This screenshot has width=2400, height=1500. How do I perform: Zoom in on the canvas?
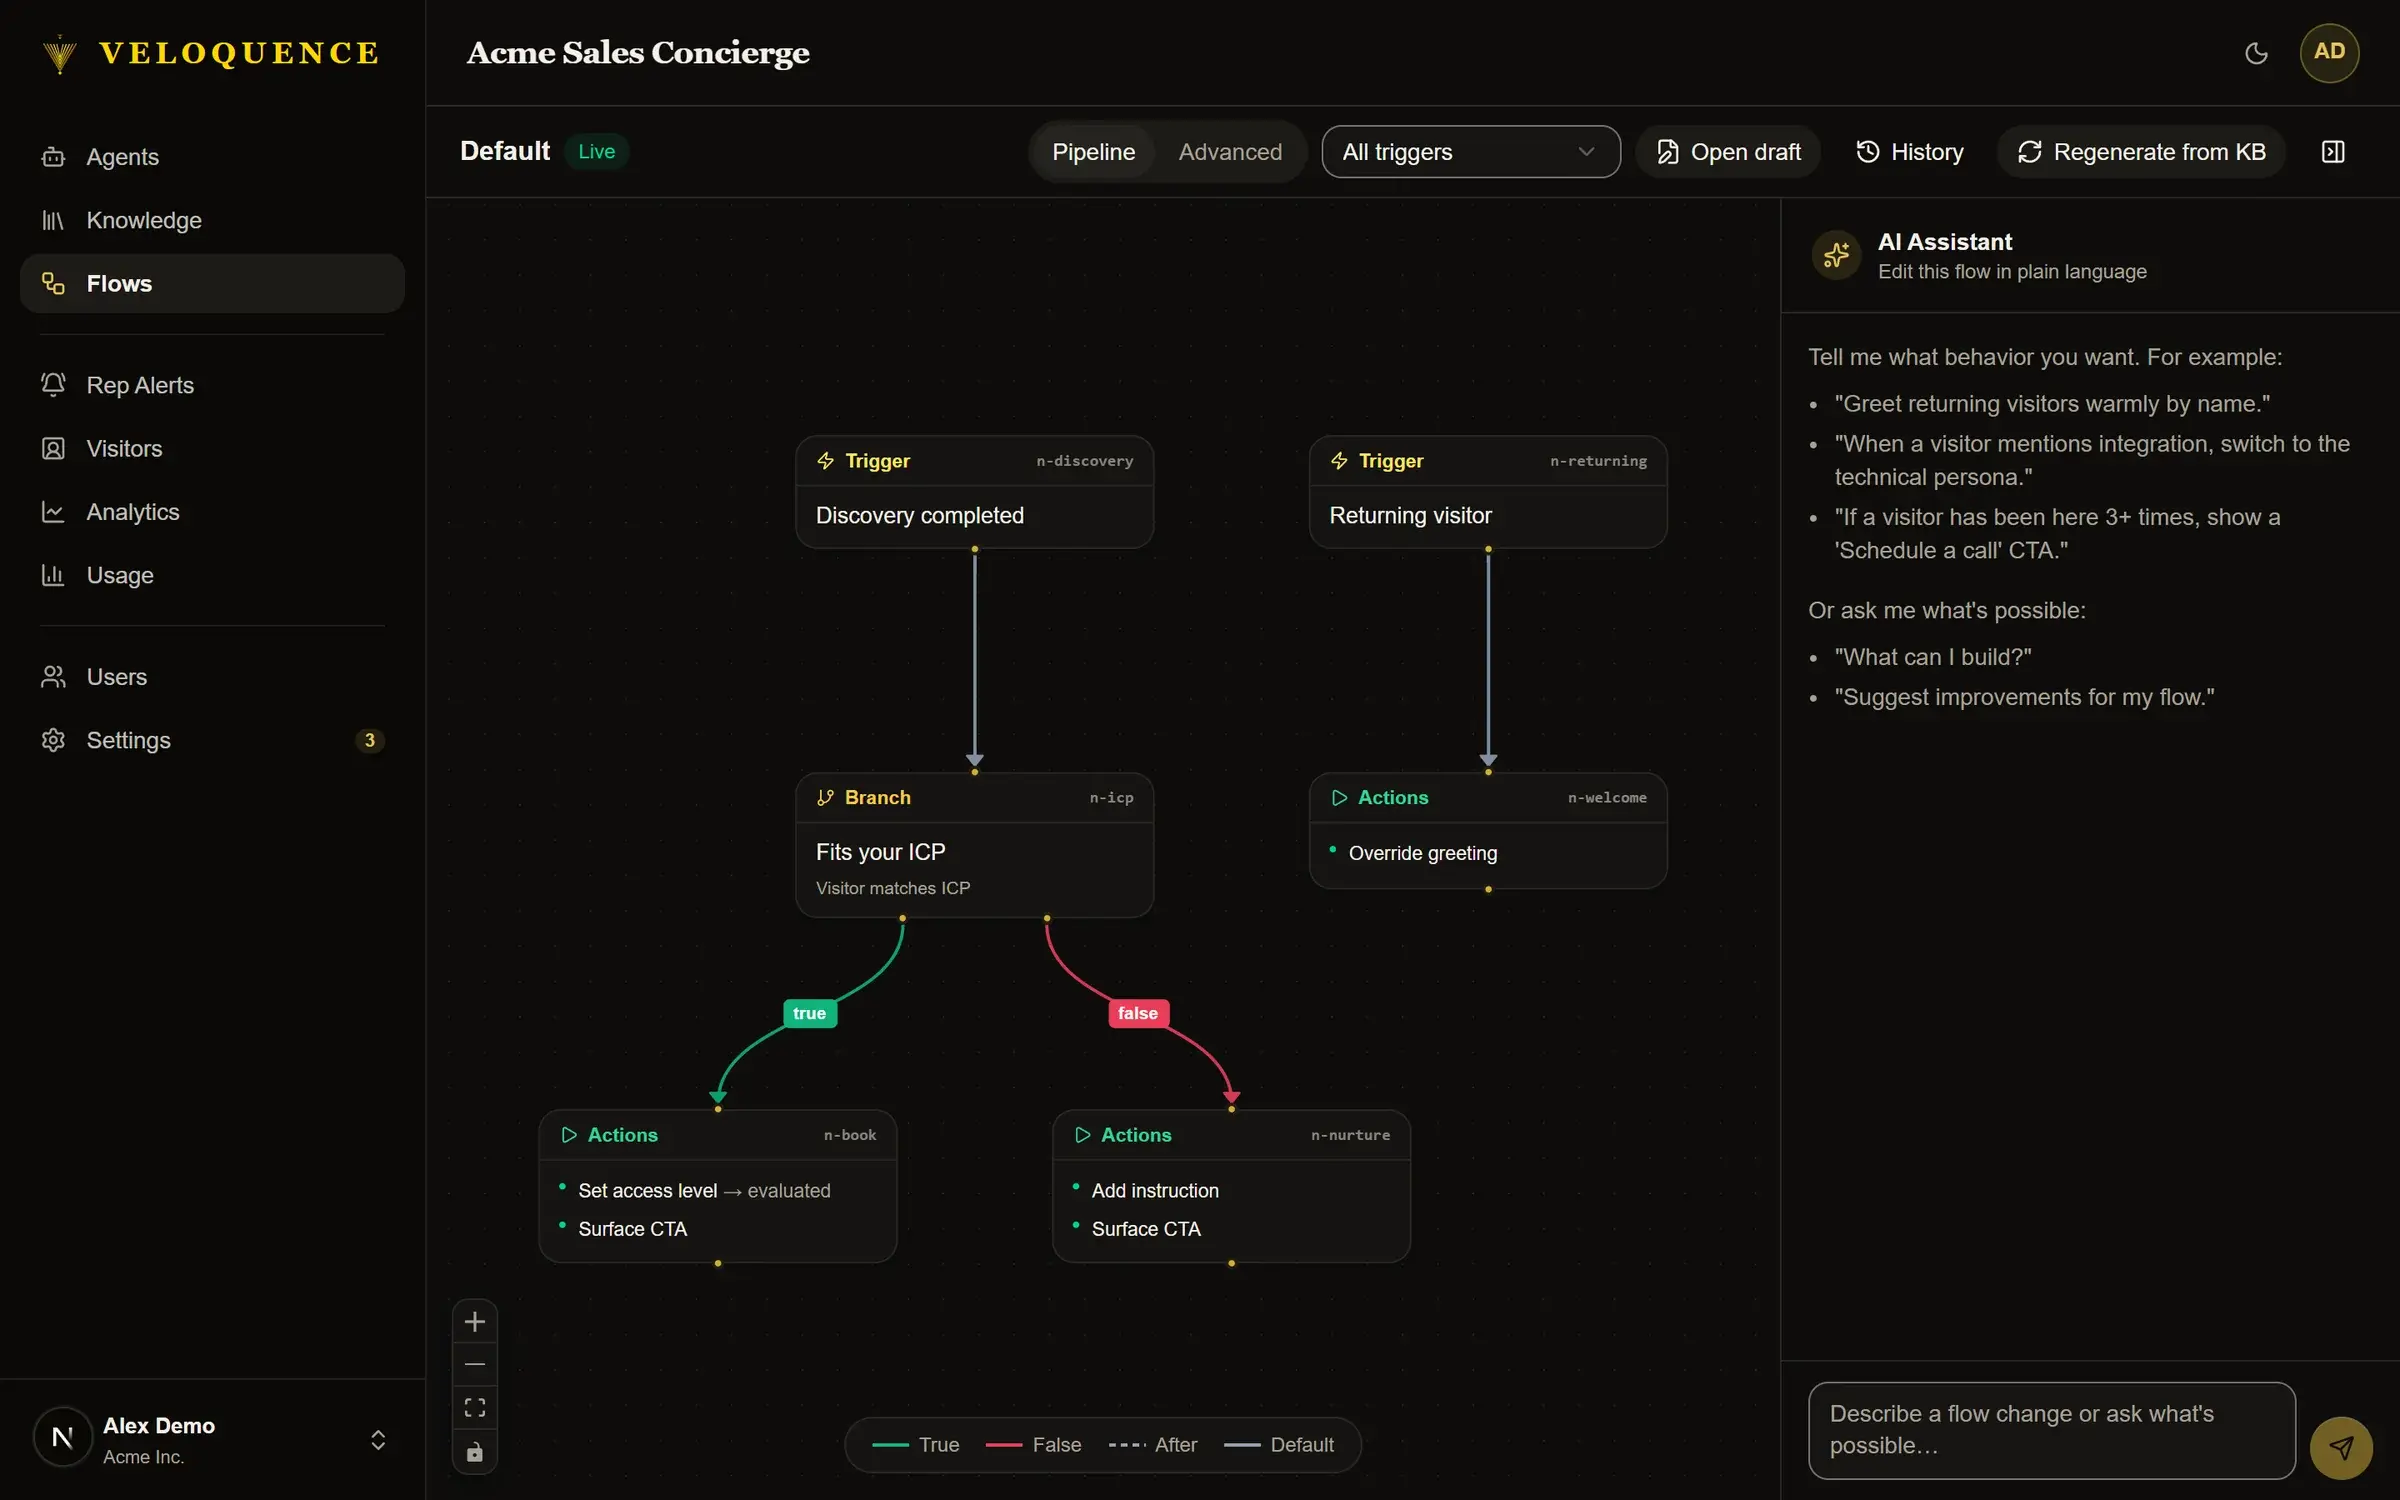pos(475,1322)
